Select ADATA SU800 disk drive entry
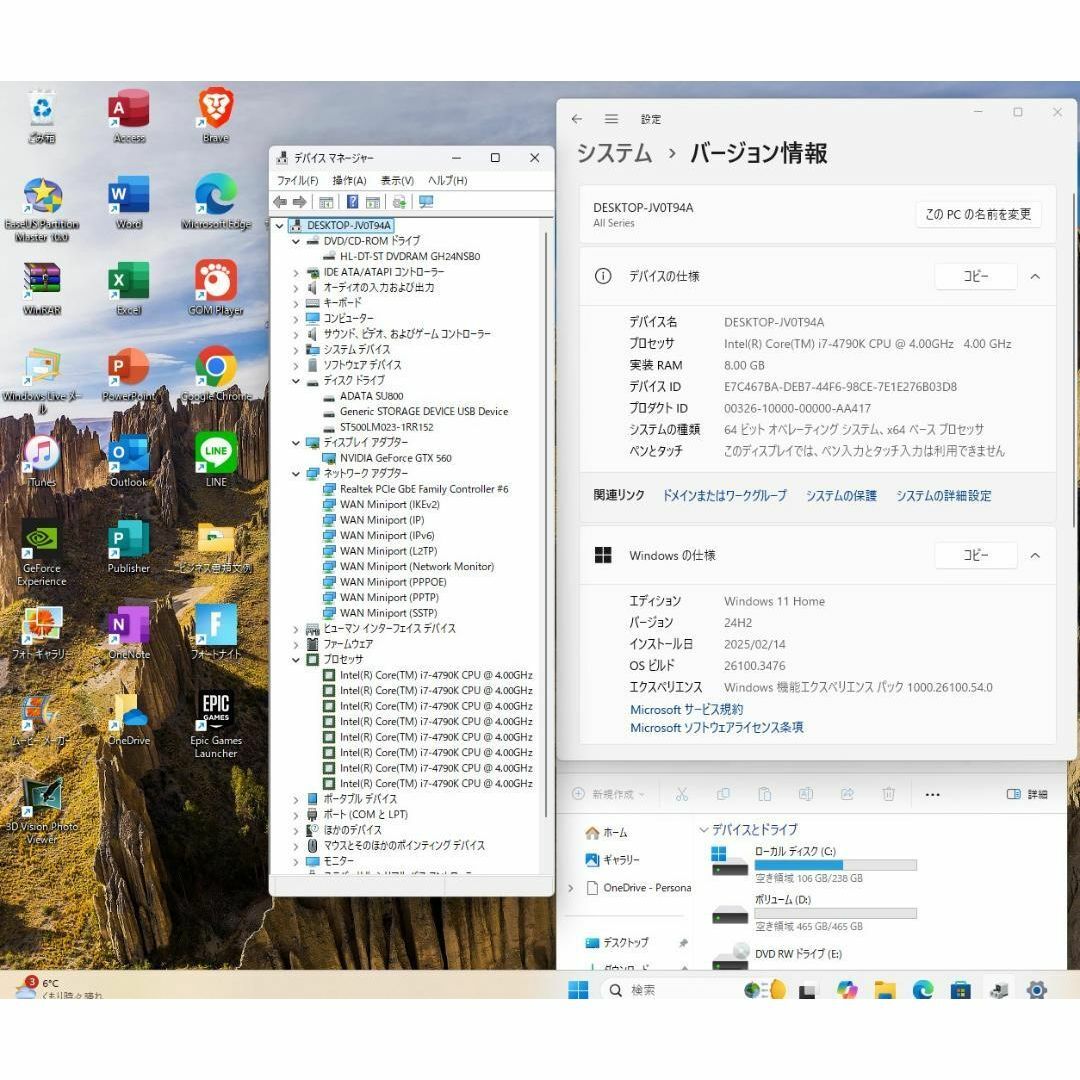 (371, 396)
